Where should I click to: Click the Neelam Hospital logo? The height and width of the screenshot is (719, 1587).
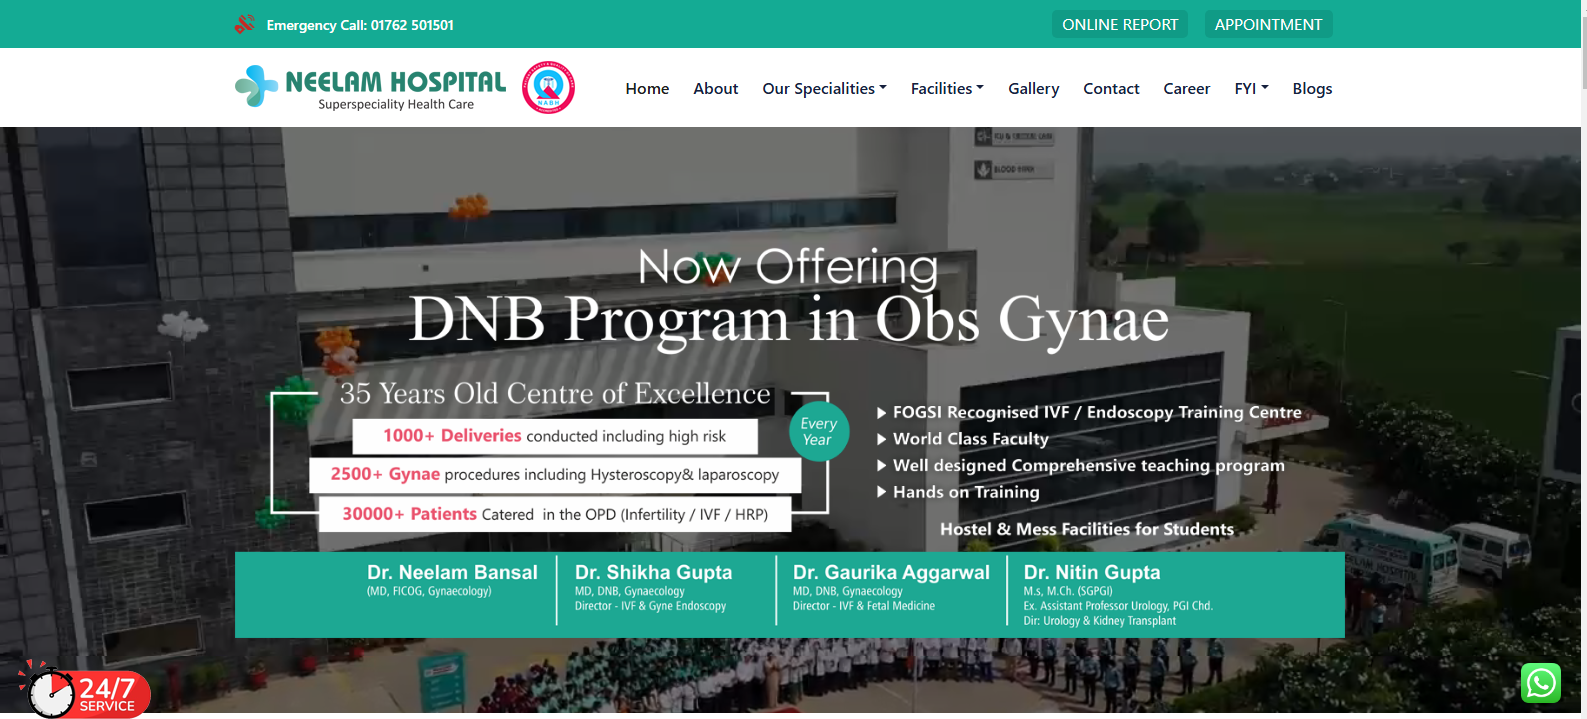(x=371, y=88)
